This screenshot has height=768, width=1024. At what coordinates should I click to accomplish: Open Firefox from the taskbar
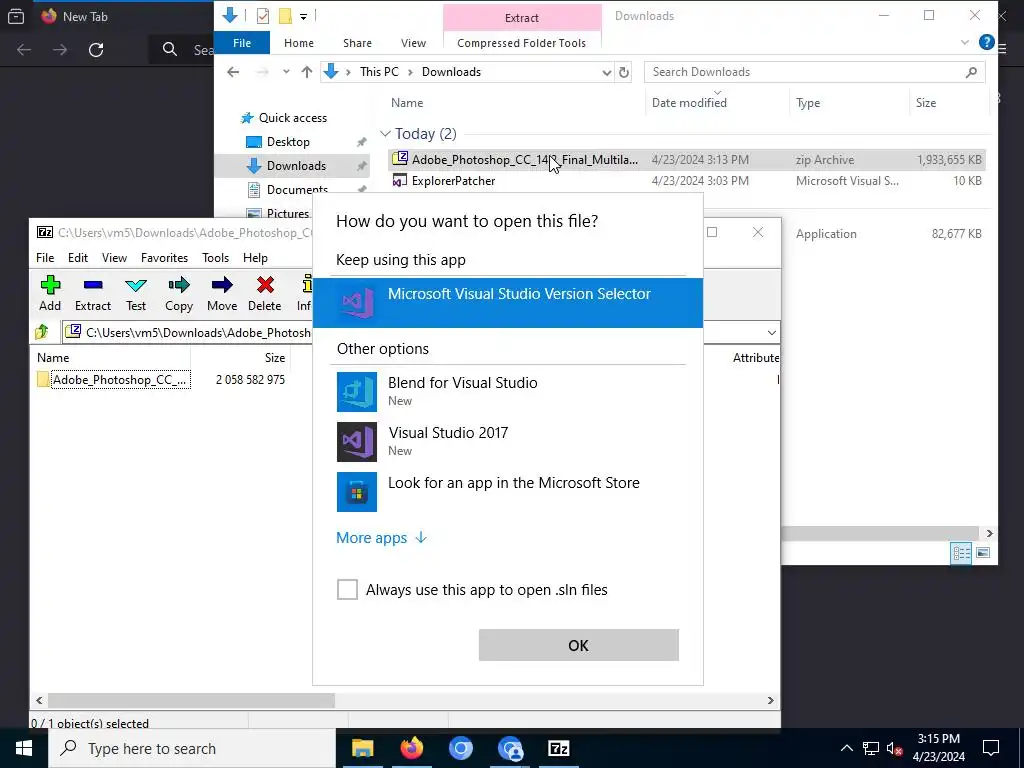[411, 748]
